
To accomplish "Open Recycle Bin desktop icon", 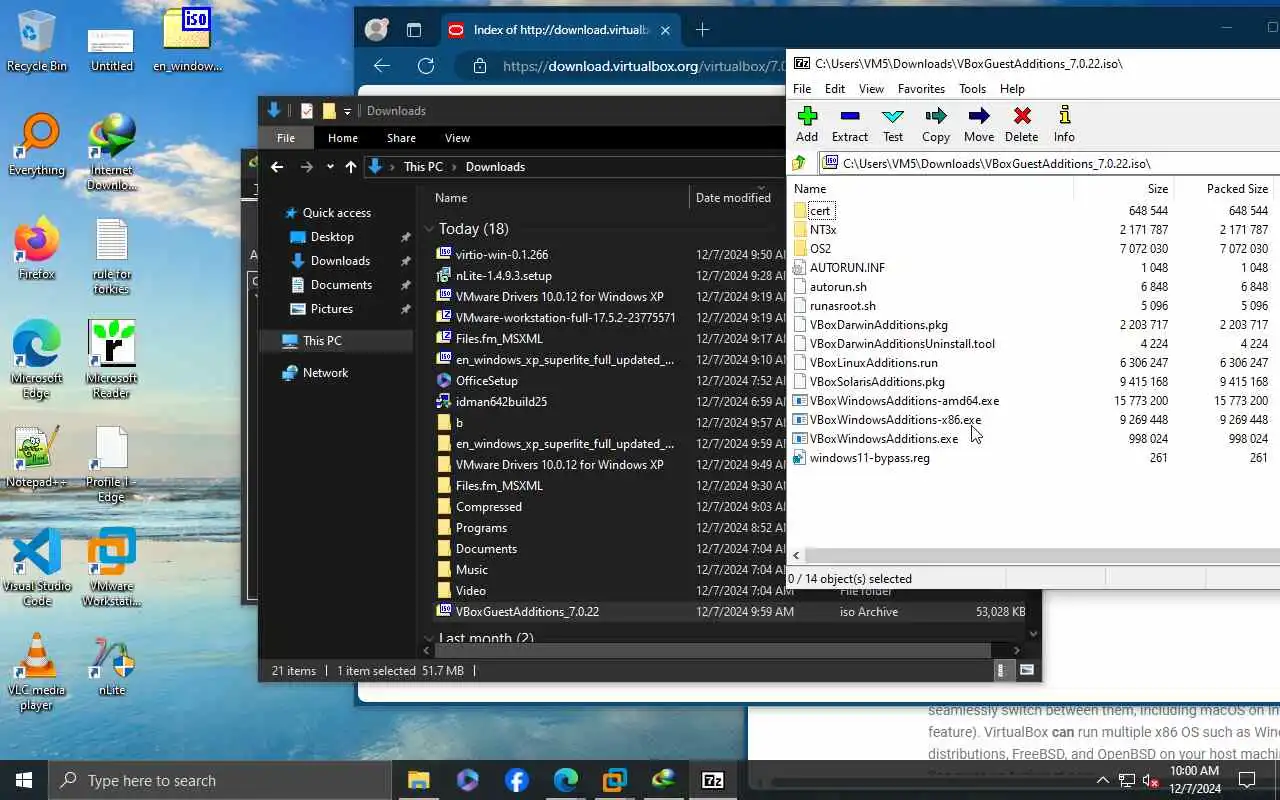I will coord(37,40).
